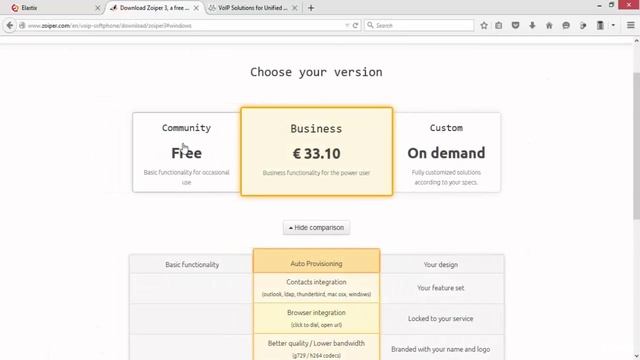Click the address bar URL field
640x360 pixels.
[x=184, y=25]
